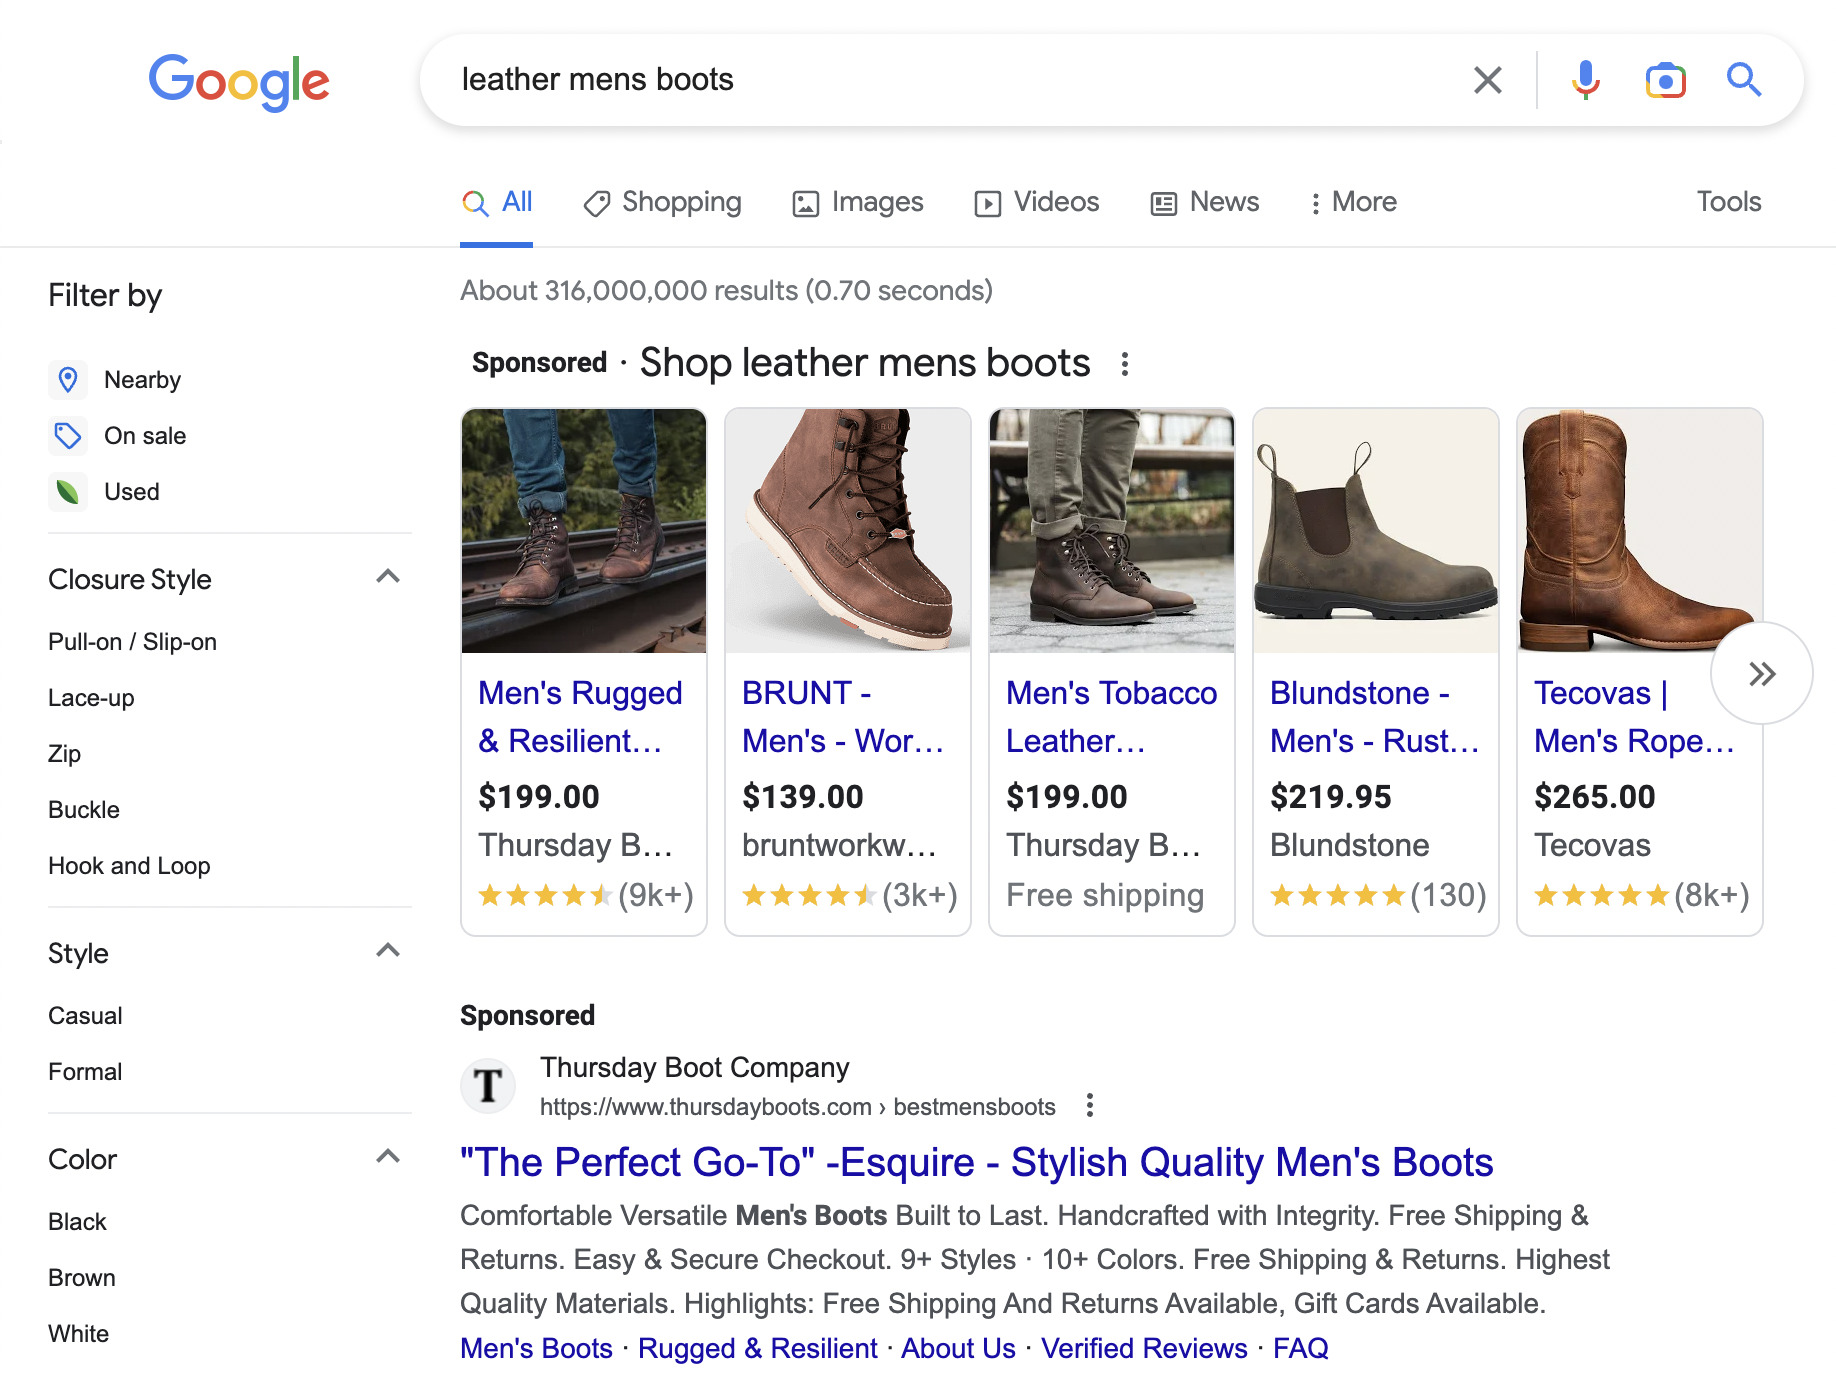Collapse the Closure Style filter section
Image resolution: width=1836 pixels, height=1376 pixels.
tap(388, 576)
